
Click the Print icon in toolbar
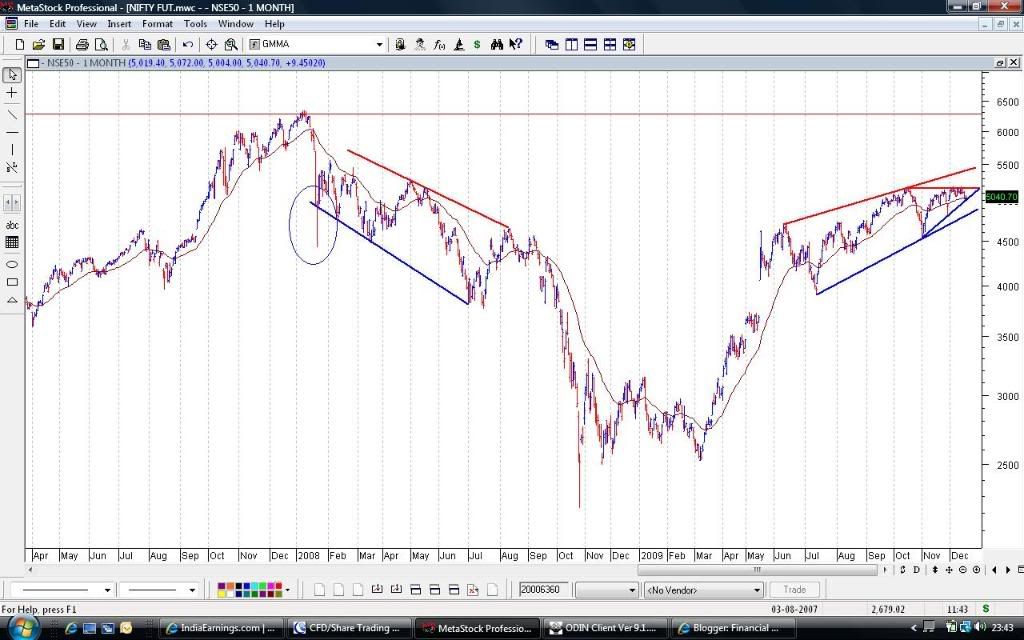click(x=83, y=44)
